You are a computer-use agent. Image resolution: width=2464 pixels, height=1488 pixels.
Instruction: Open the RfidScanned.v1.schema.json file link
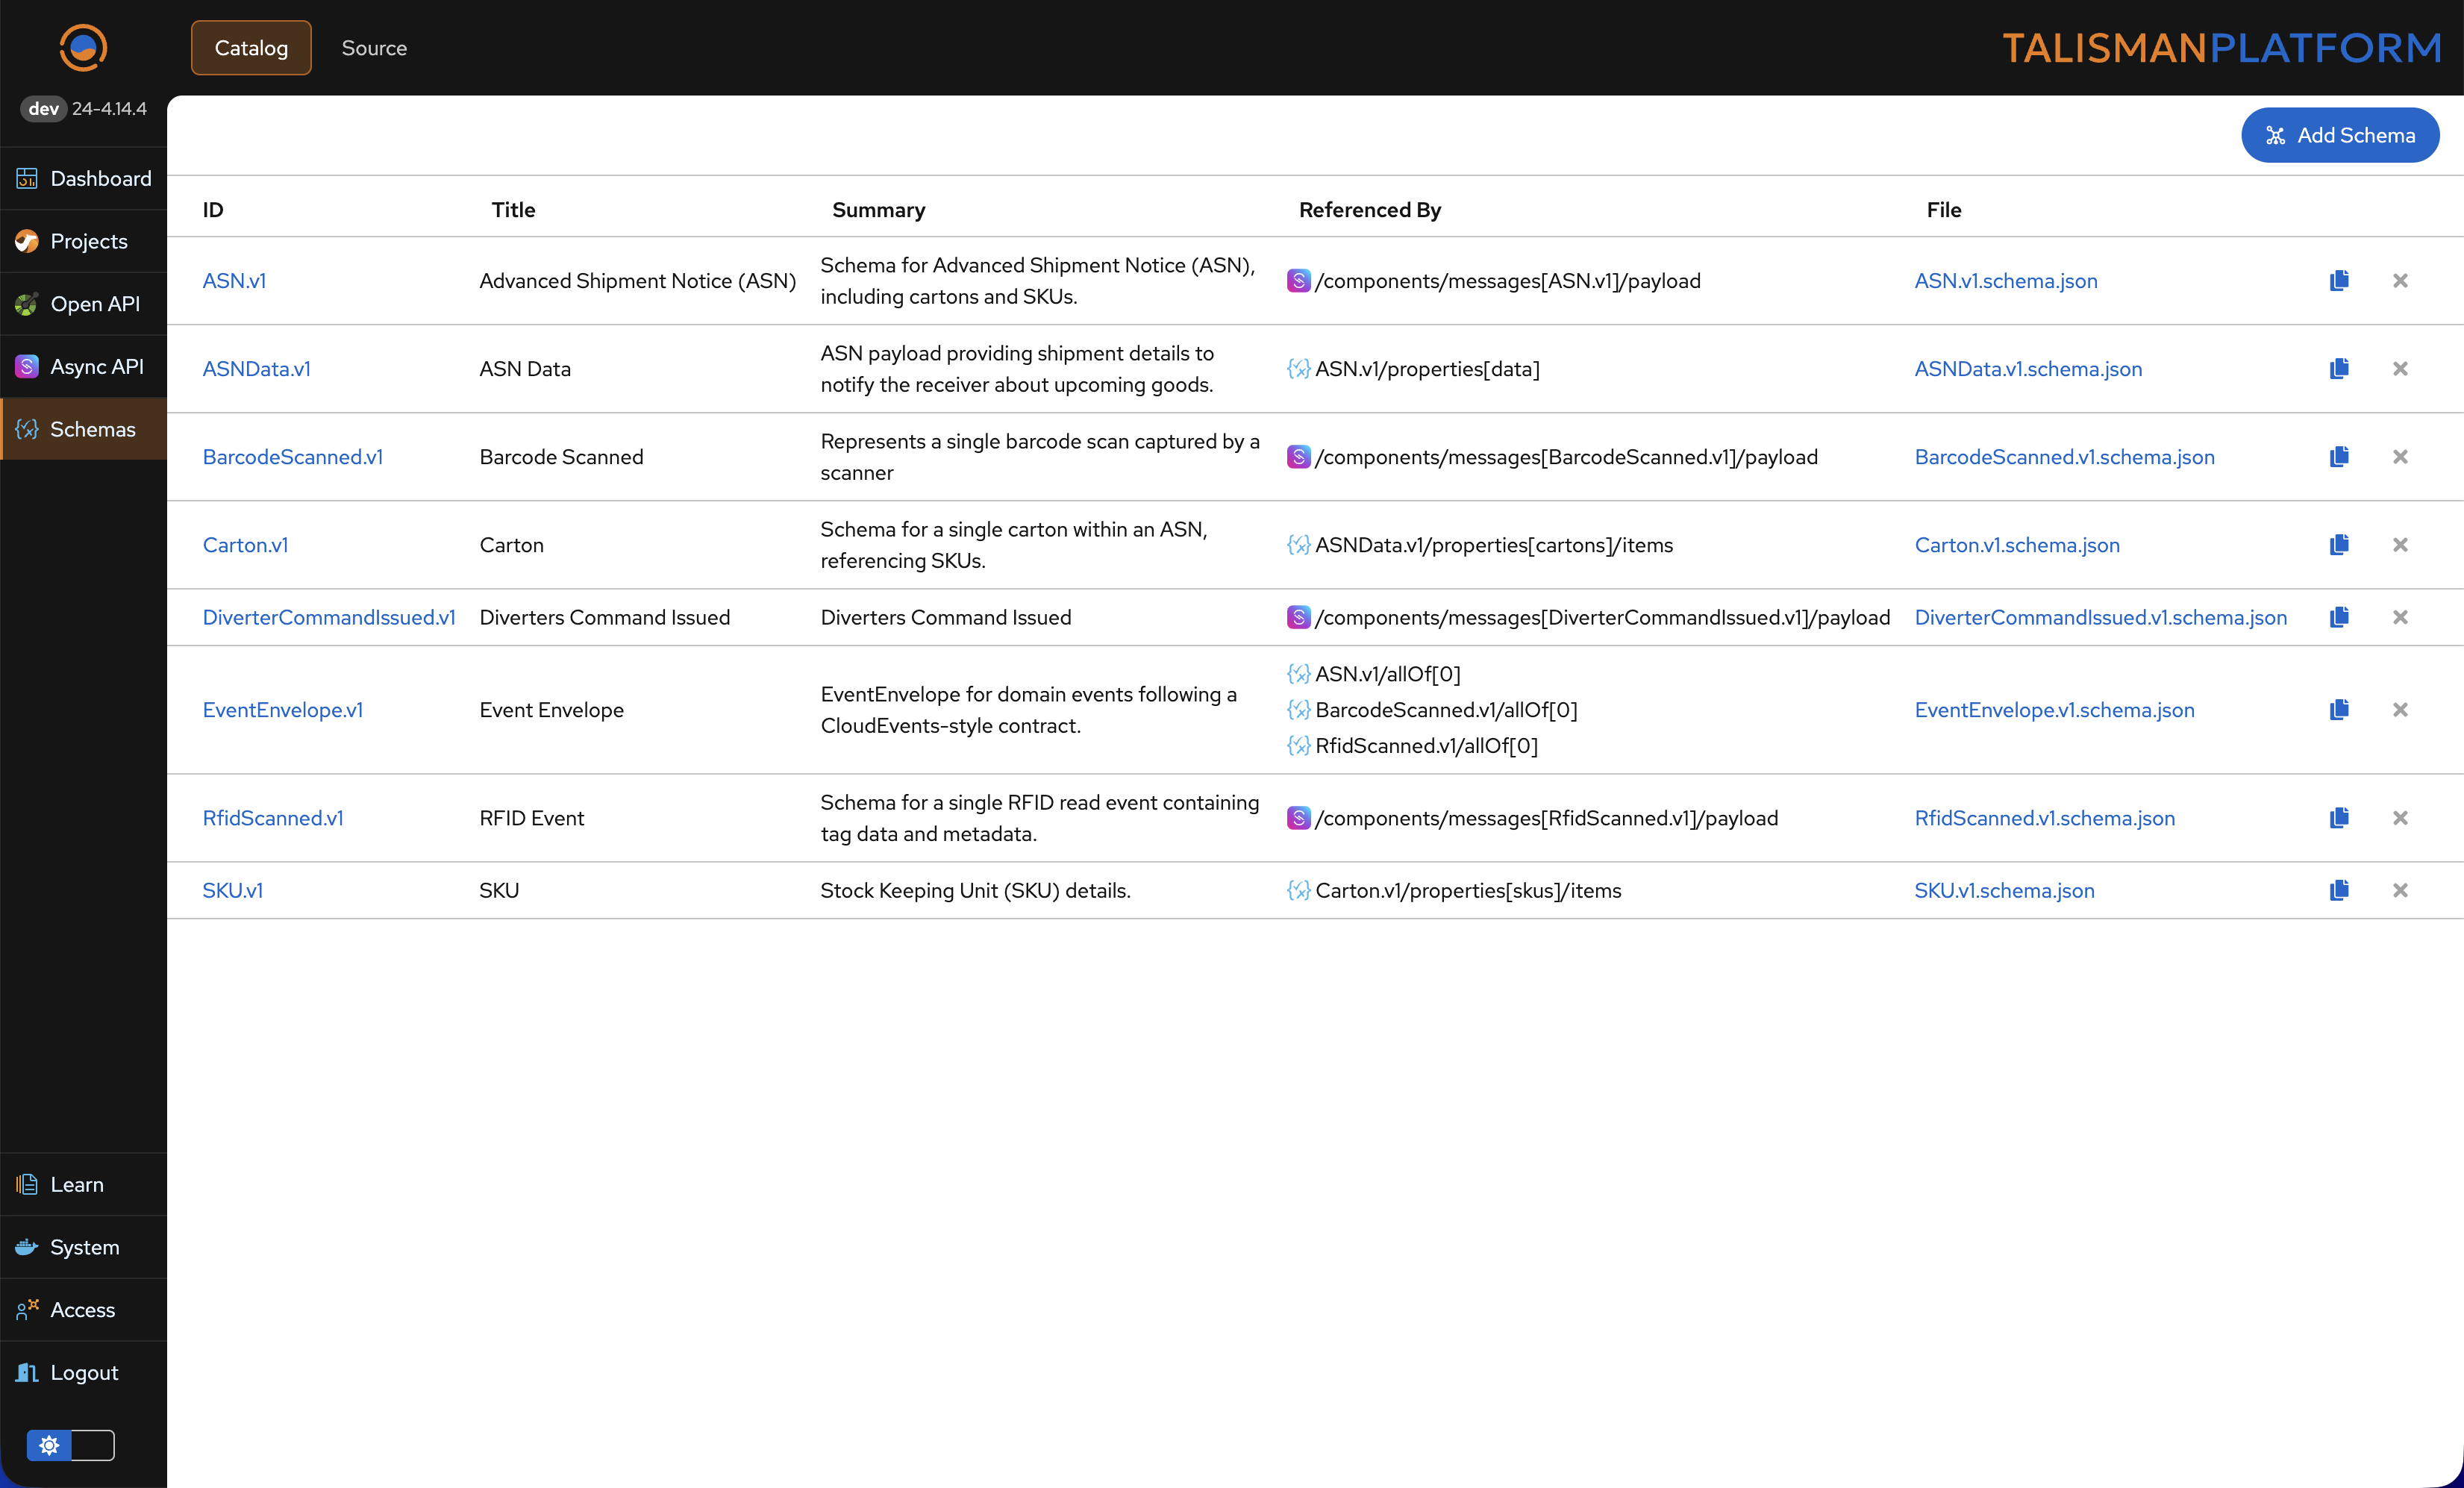(x=2044, y=818)
